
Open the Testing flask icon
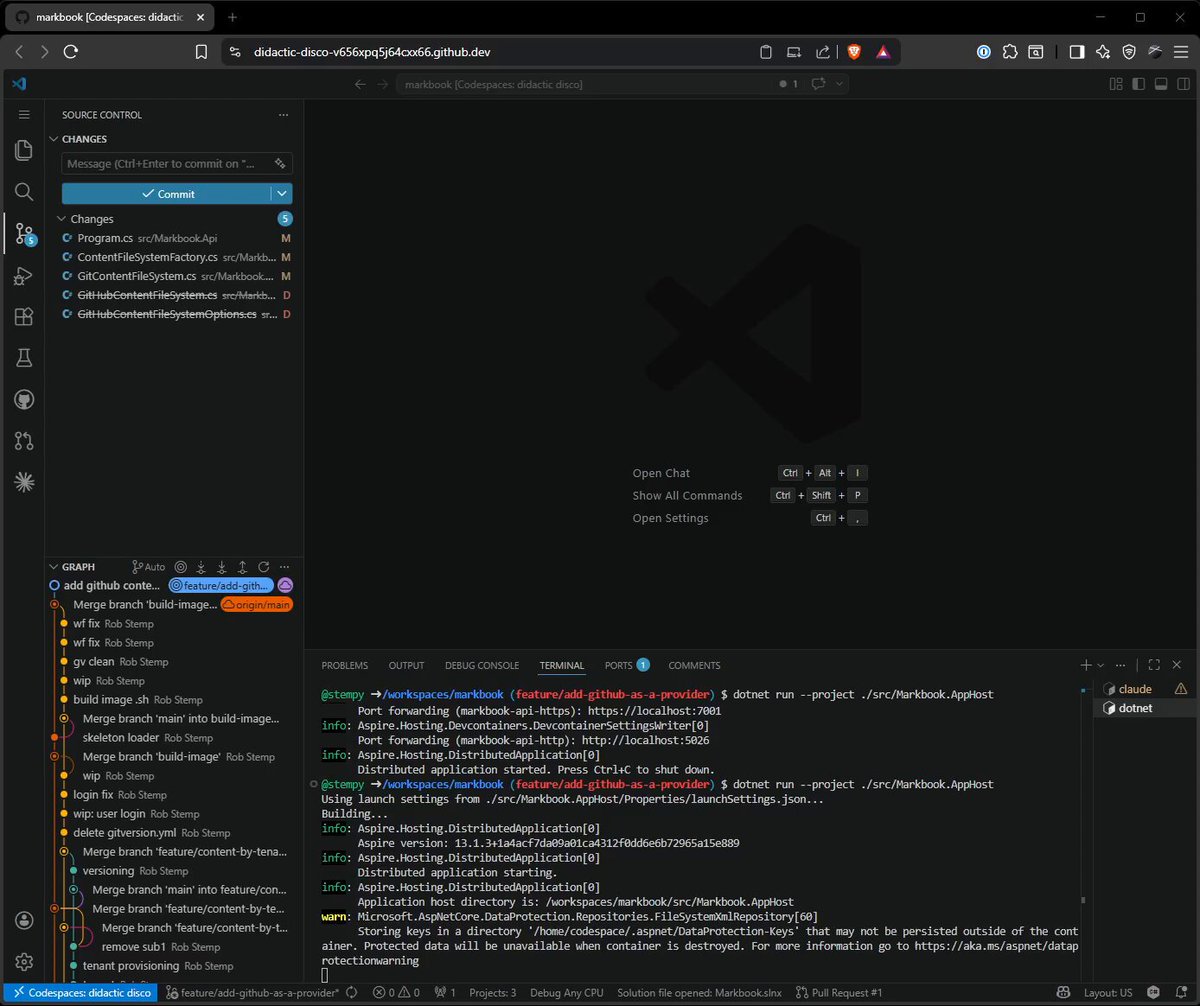coord(24,358)
